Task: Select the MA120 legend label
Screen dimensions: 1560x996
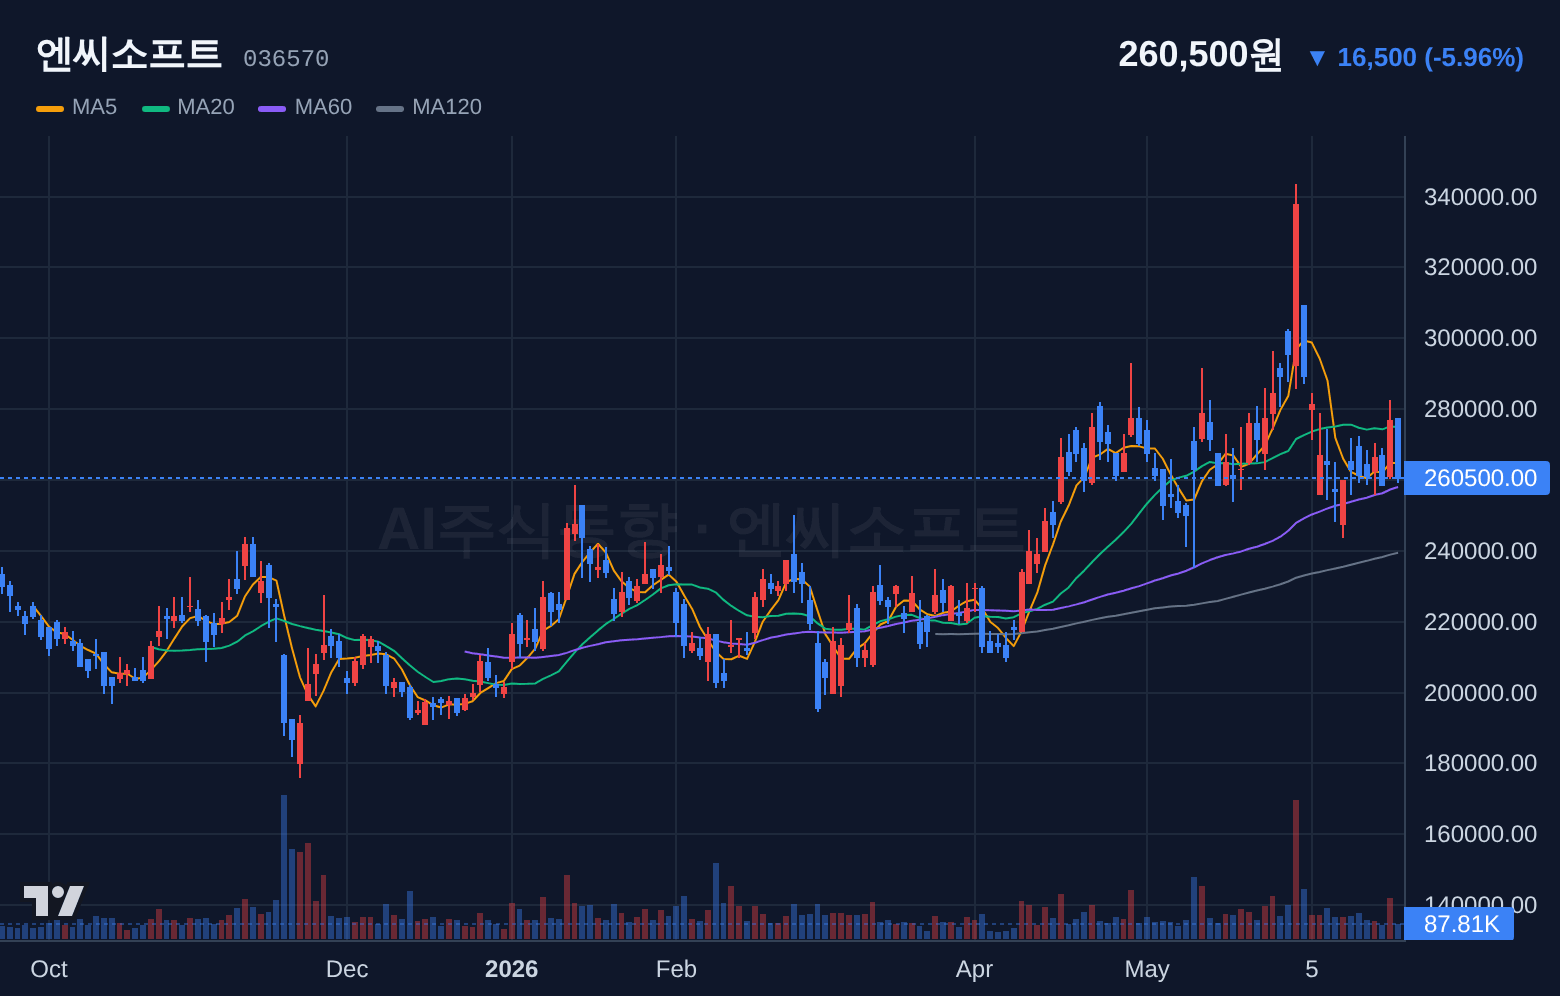Action: coord(447,107)
